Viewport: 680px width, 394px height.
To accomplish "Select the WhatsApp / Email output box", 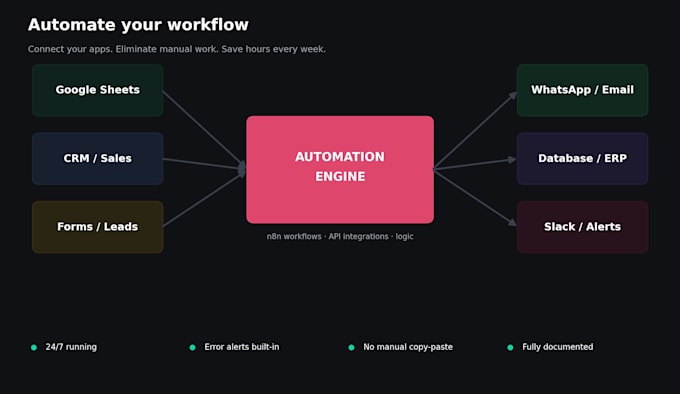I will point(582,90).
